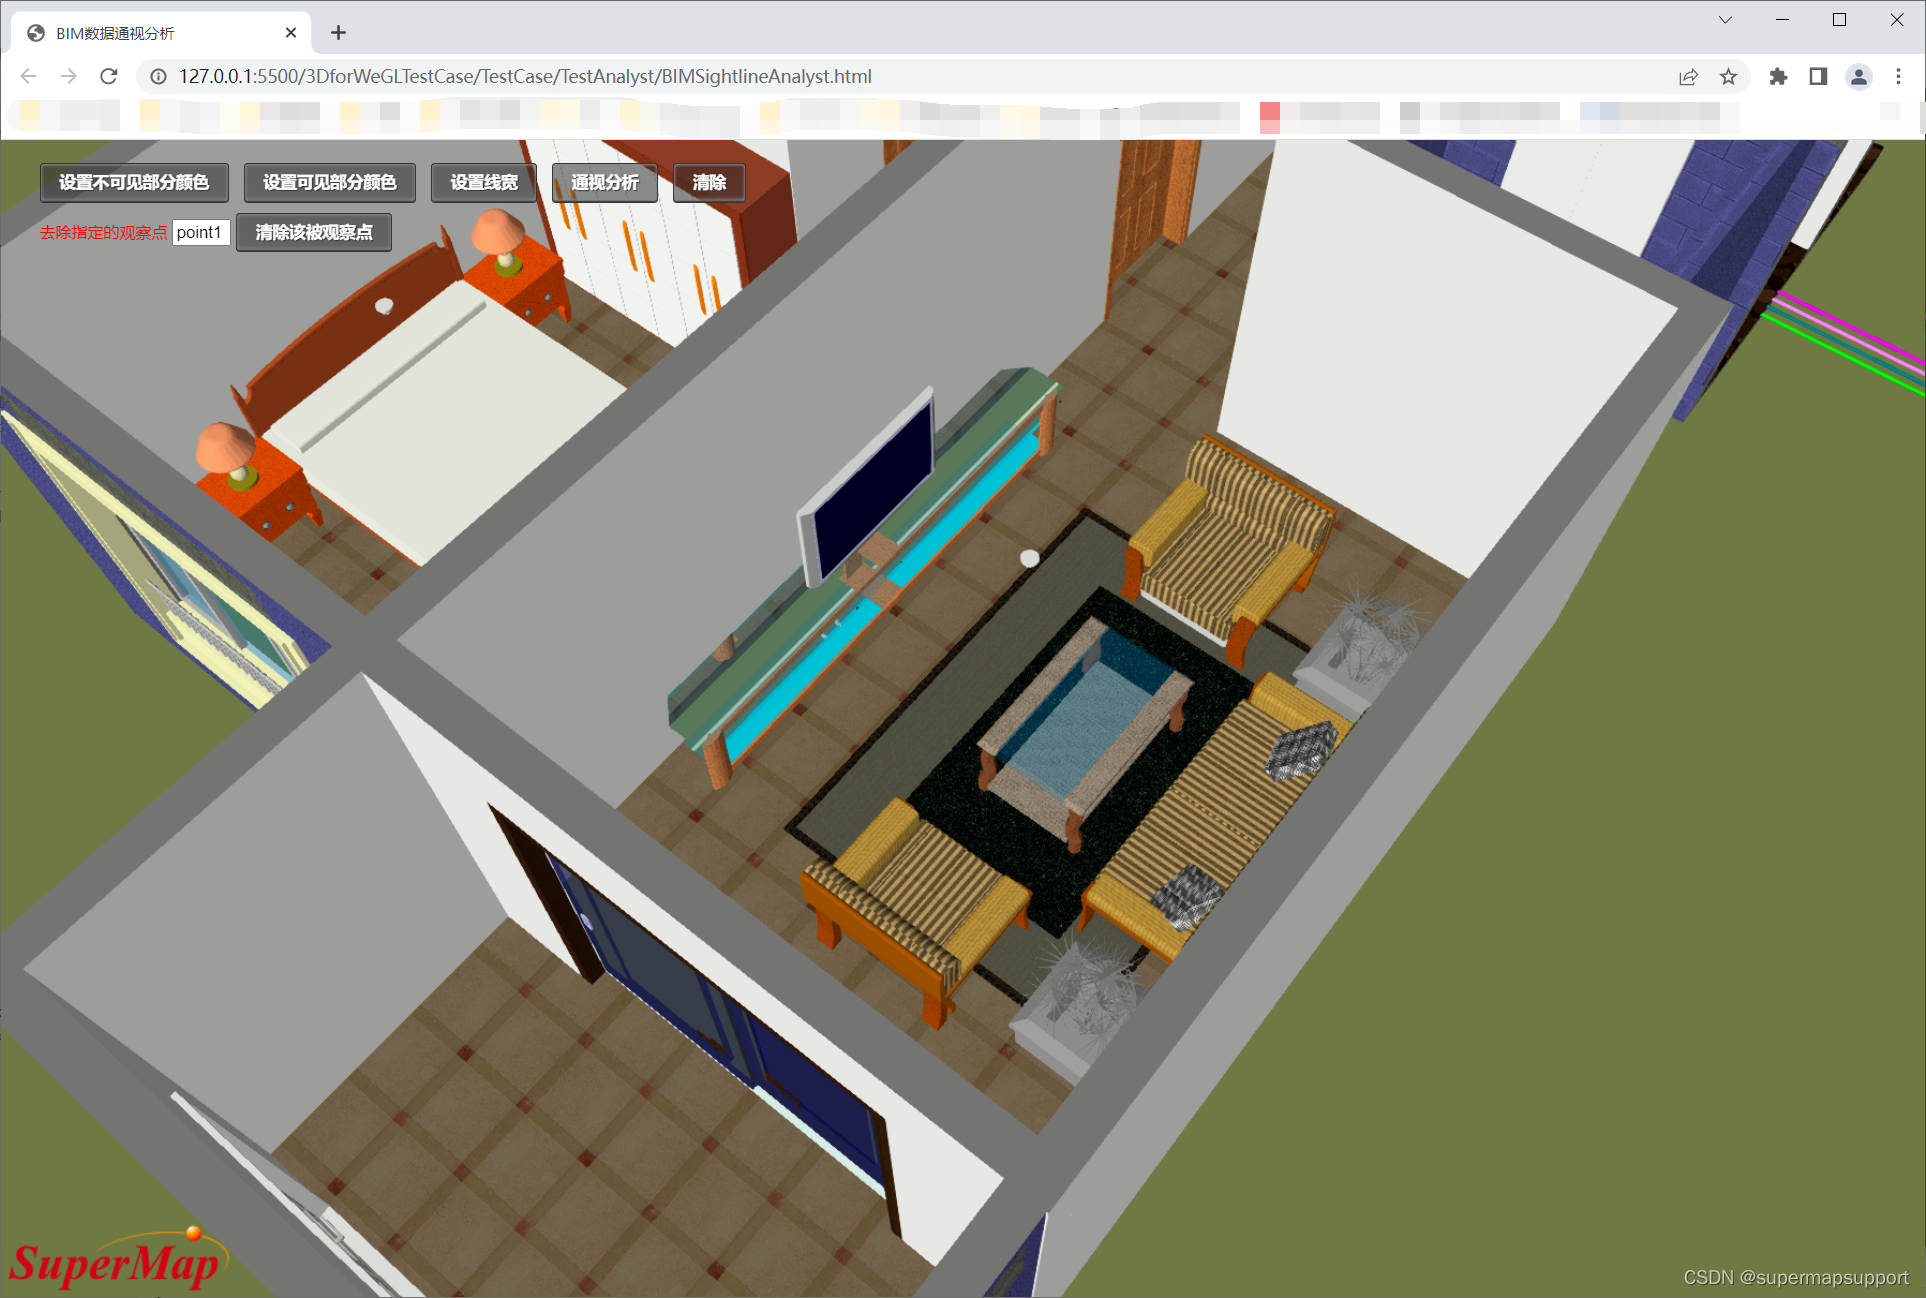Click the white point sphere on the bed
This screenshot has width=1926, height=1298.
pyautogui.click(x=384, y=306)
